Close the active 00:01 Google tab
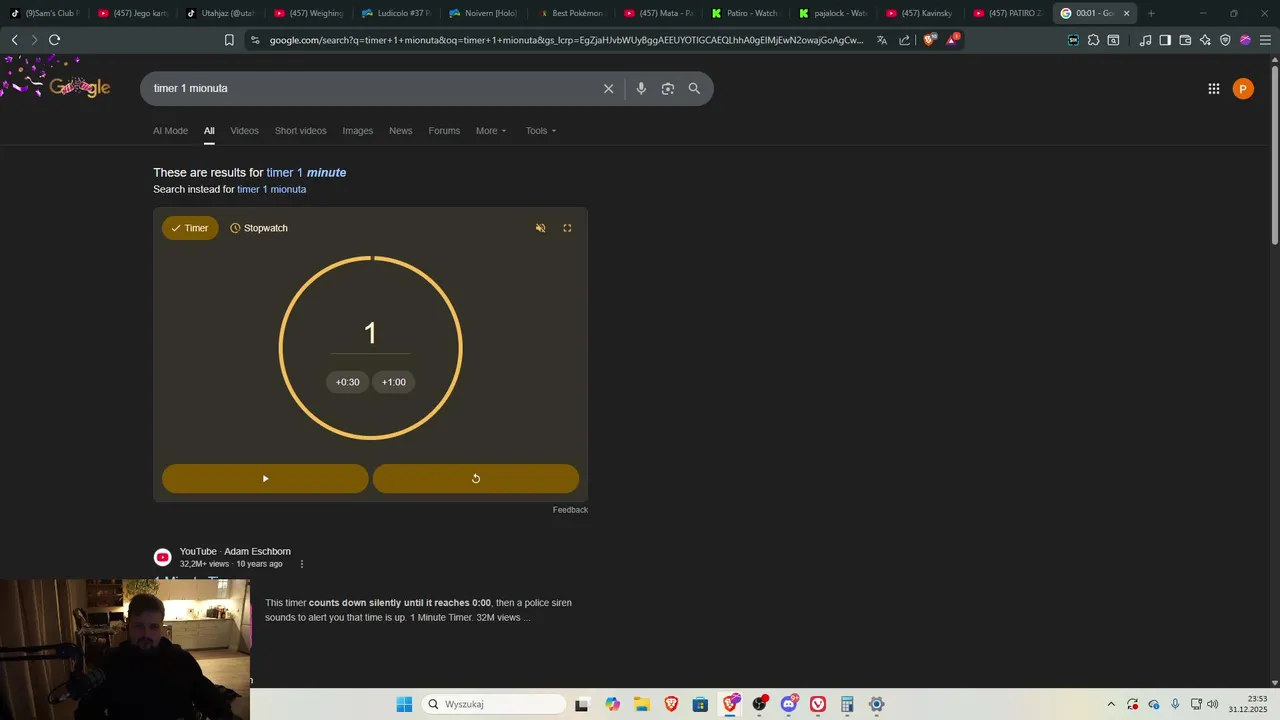 tap(1127, 13)
